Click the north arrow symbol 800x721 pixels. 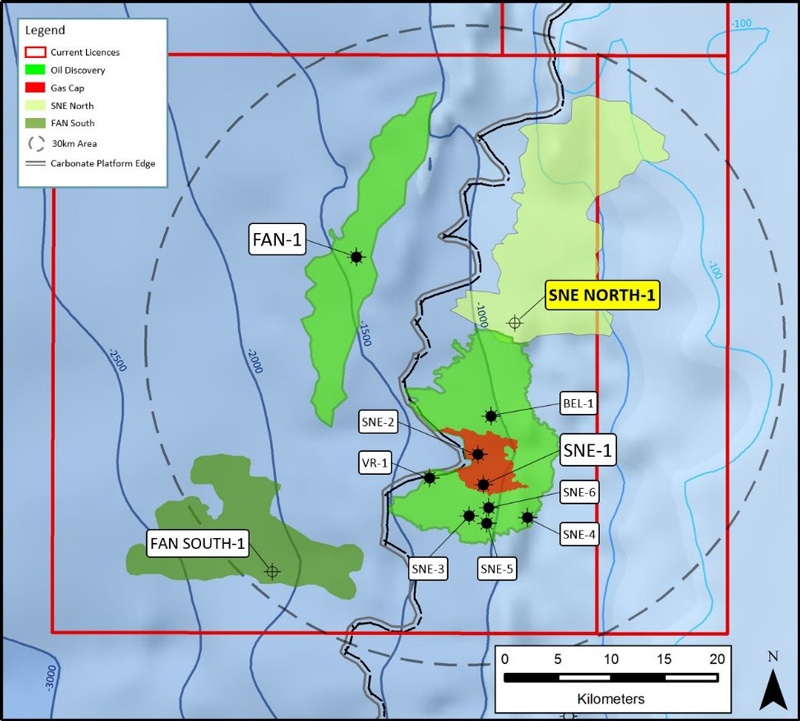[772, 690]
